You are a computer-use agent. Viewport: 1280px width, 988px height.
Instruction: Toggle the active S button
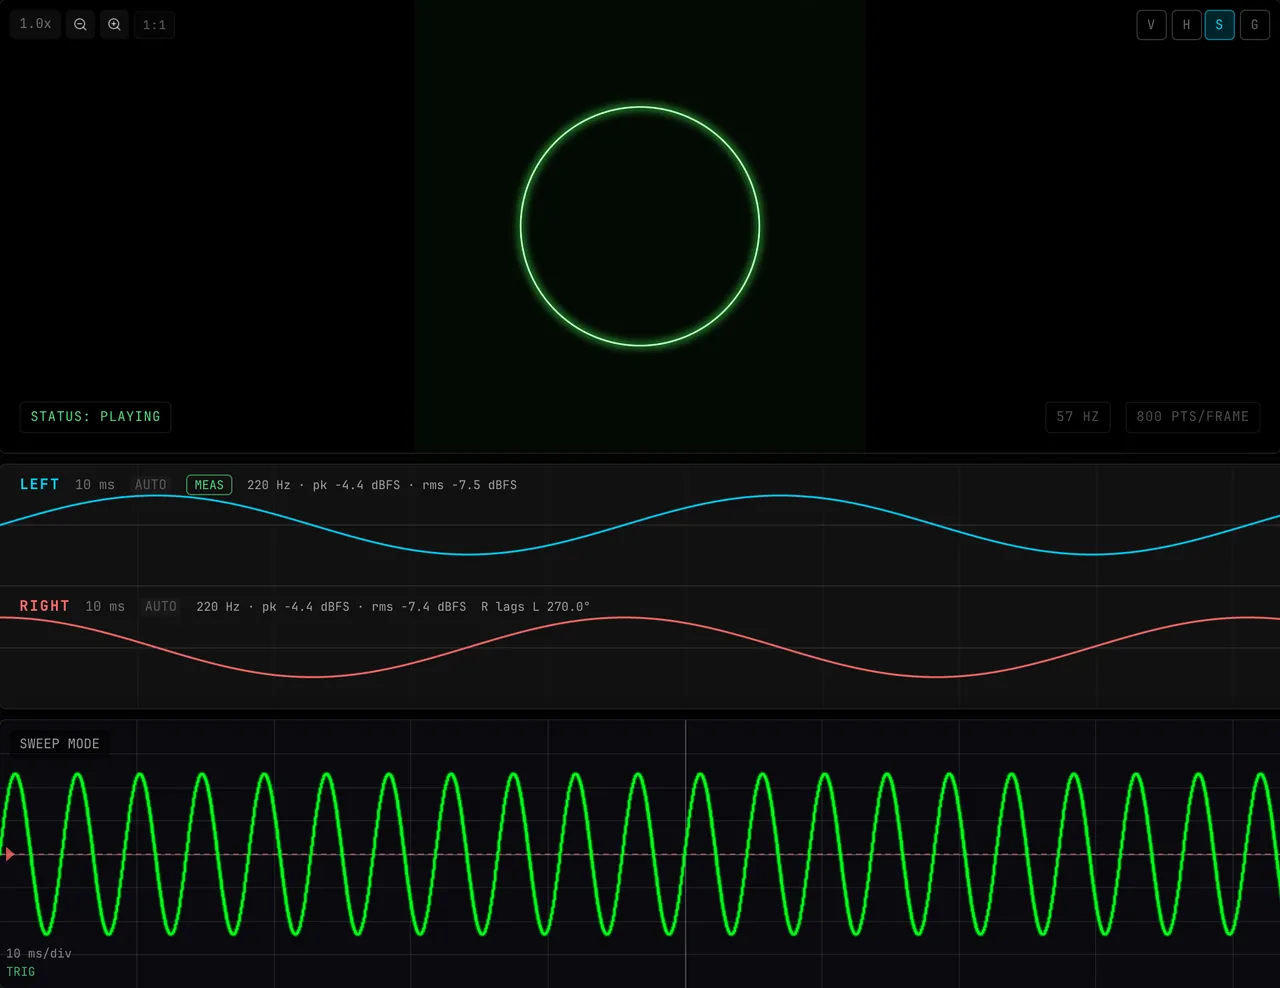coord(1220,25)
